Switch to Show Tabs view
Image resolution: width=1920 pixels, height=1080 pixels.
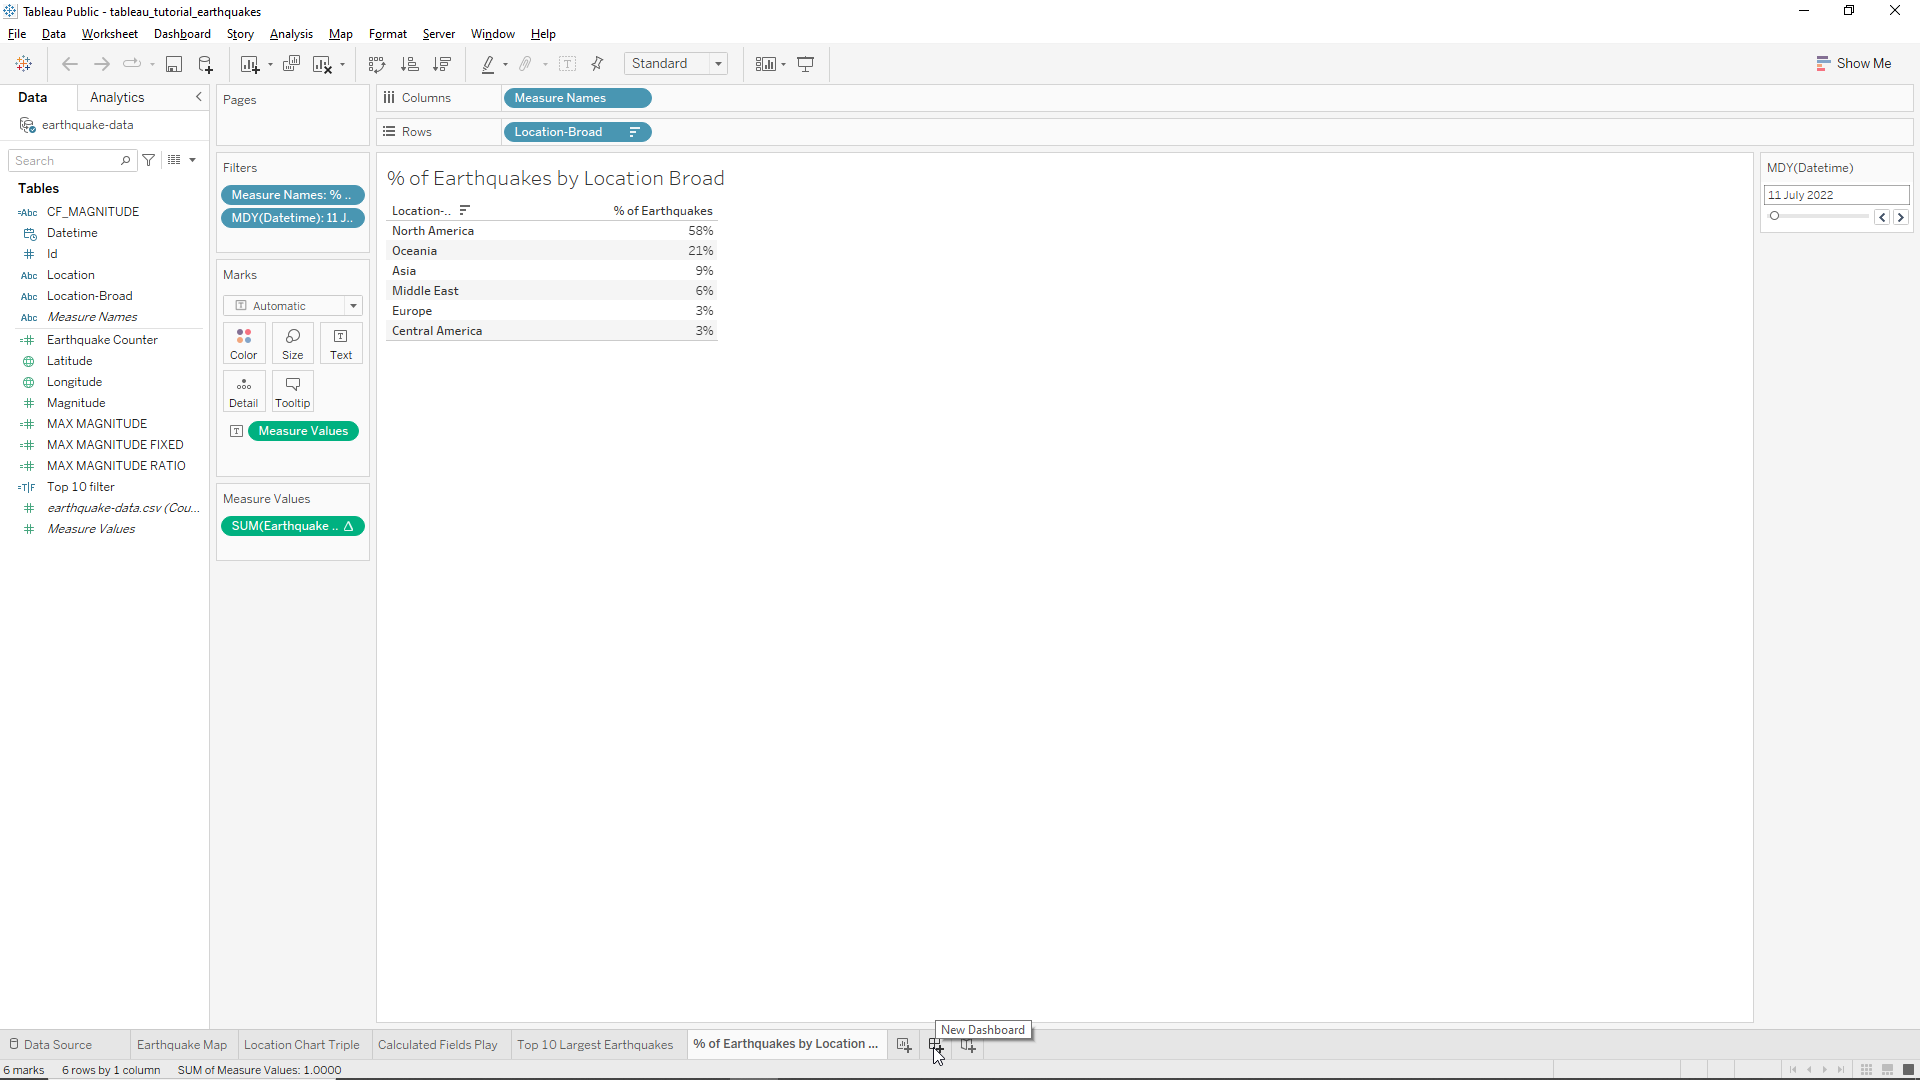[1908, 1070]
